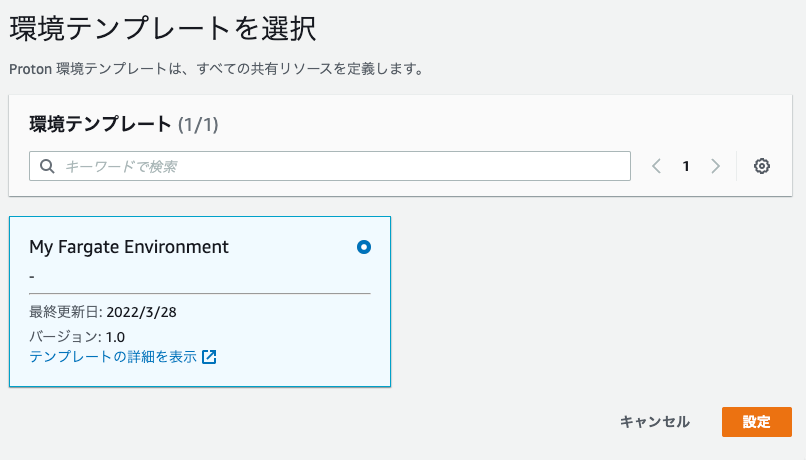This screenshot has height=460, width=806.
Task: Go to the next page with the right chevron
Action: 716,166
